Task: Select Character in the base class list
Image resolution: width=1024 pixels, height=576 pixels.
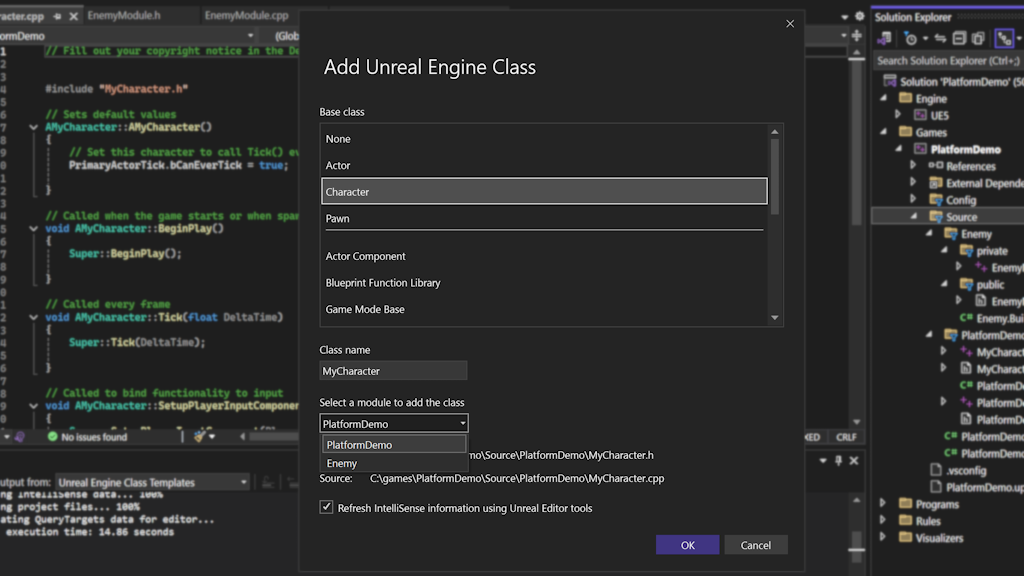Action: 544,191
